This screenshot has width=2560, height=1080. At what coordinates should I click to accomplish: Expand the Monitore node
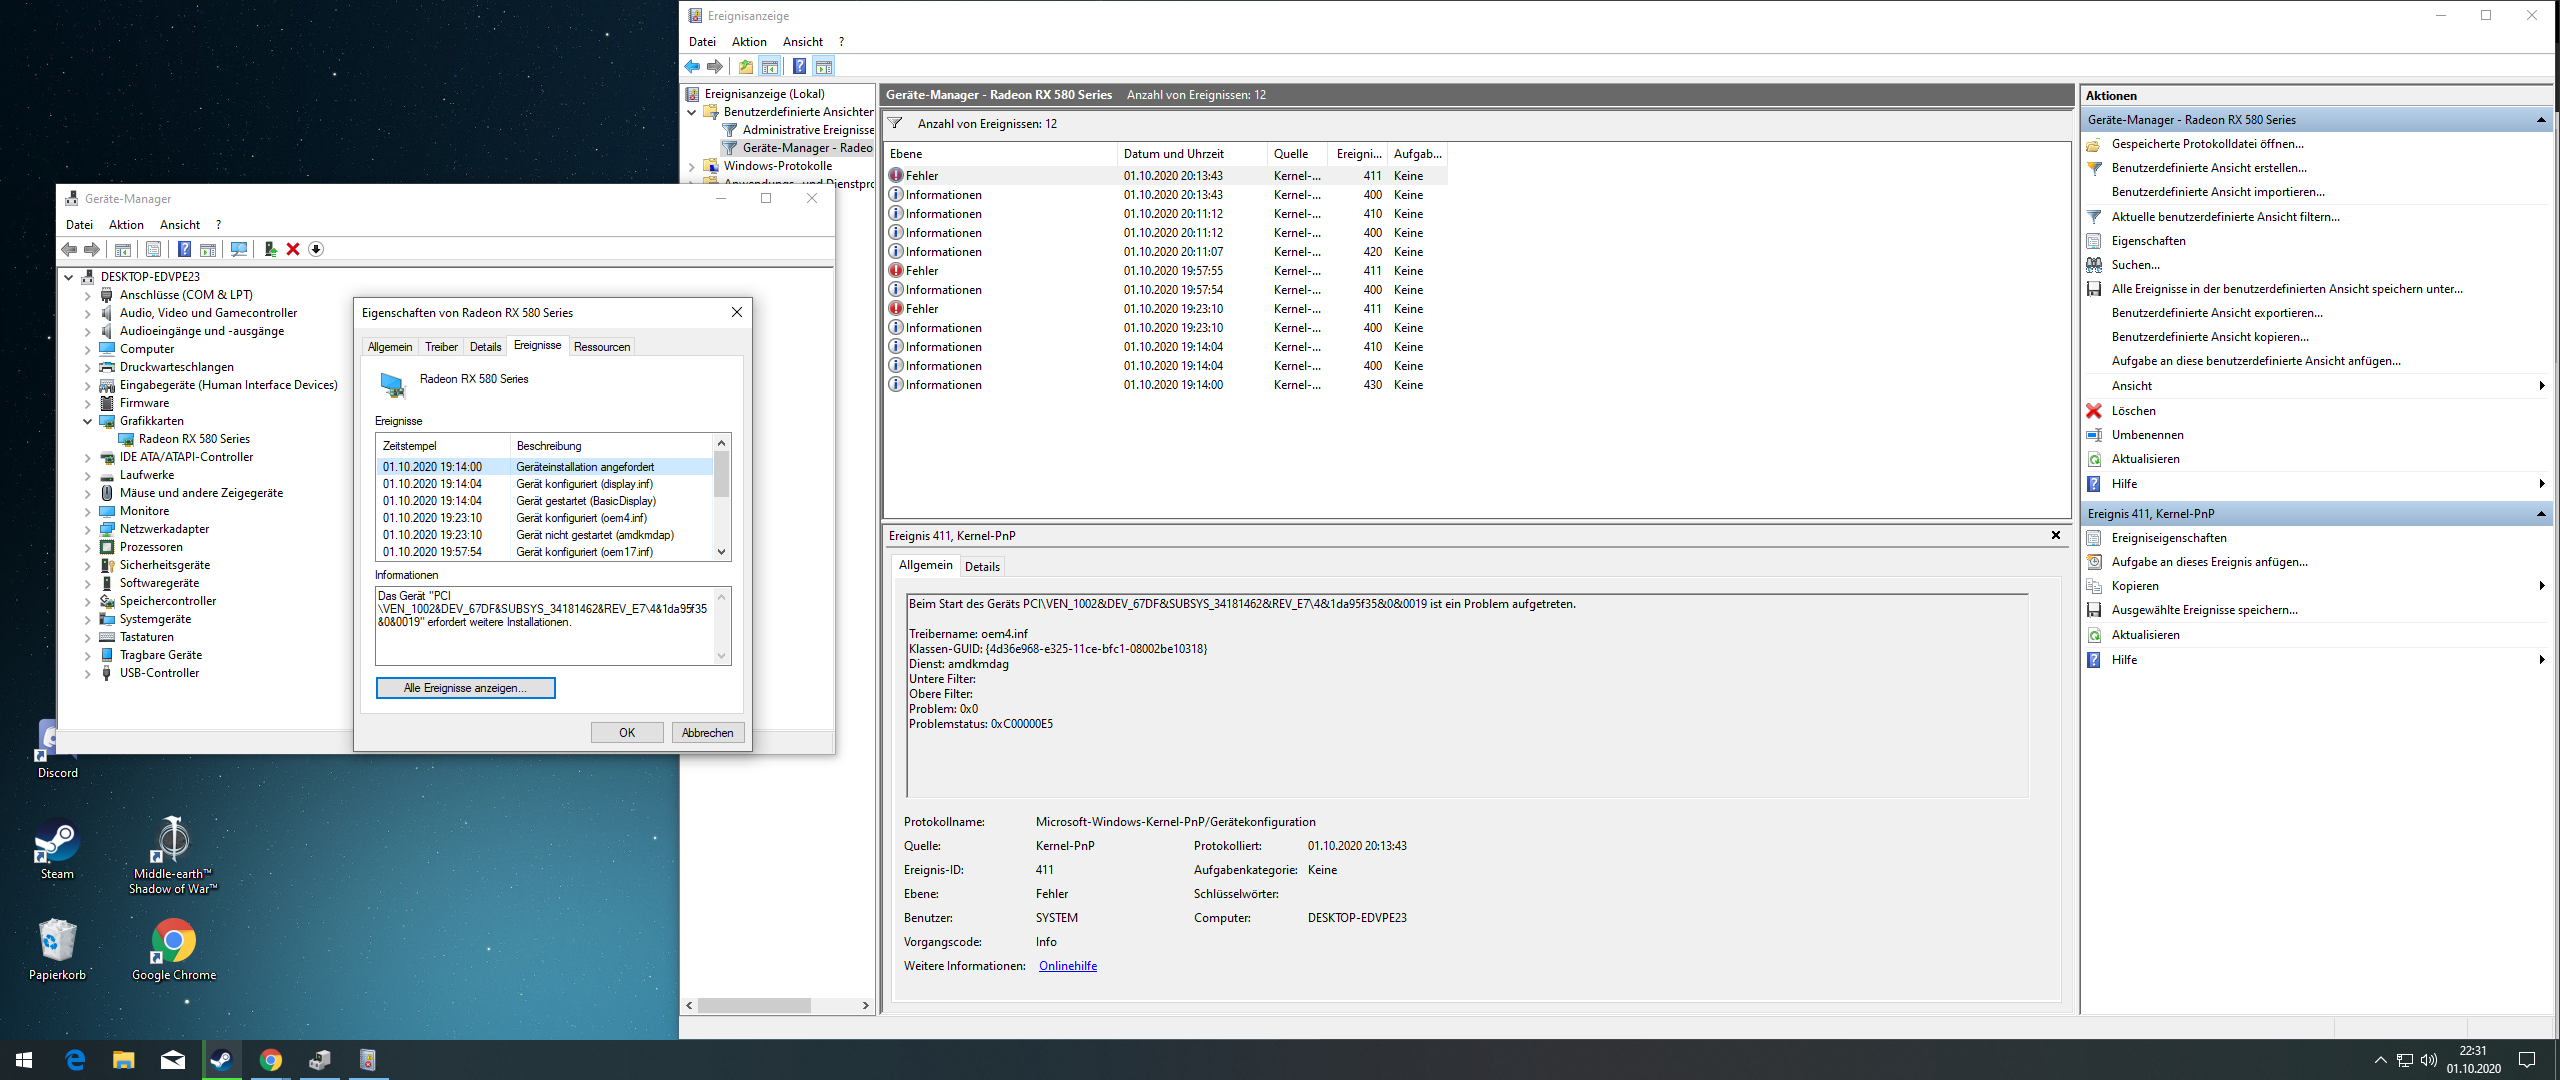(88, 511)
